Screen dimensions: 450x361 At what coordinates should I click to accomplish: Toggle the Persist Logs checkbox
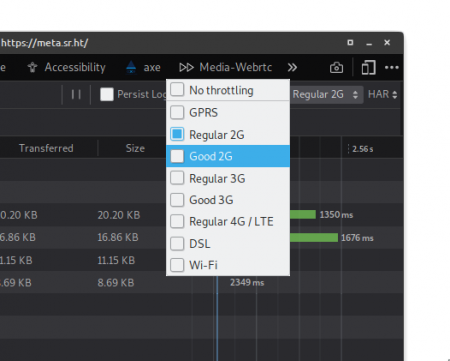pos(107,94)
